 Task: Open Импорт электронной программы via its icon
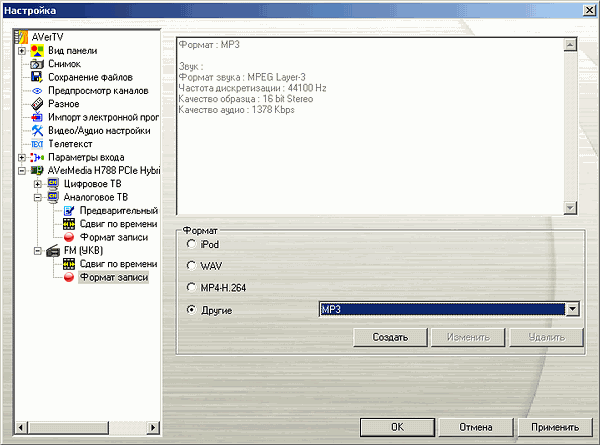coord(37,117)
